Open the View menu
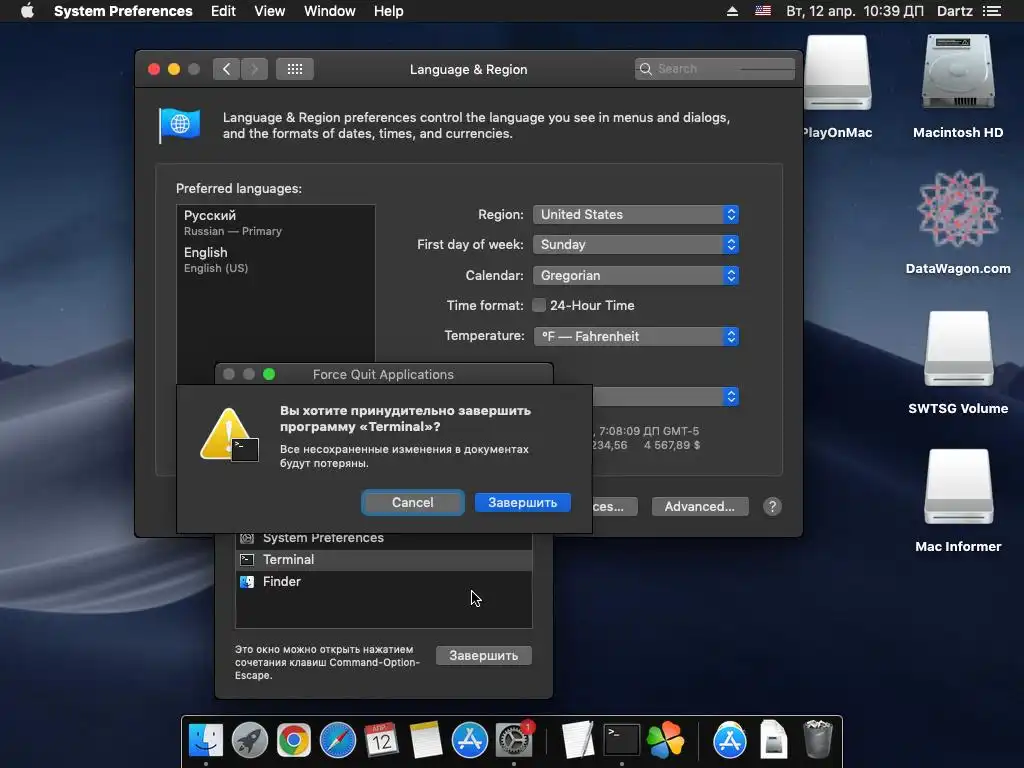Image resolution: width=1024 pixels, height=768 pixels. (269, 11)
